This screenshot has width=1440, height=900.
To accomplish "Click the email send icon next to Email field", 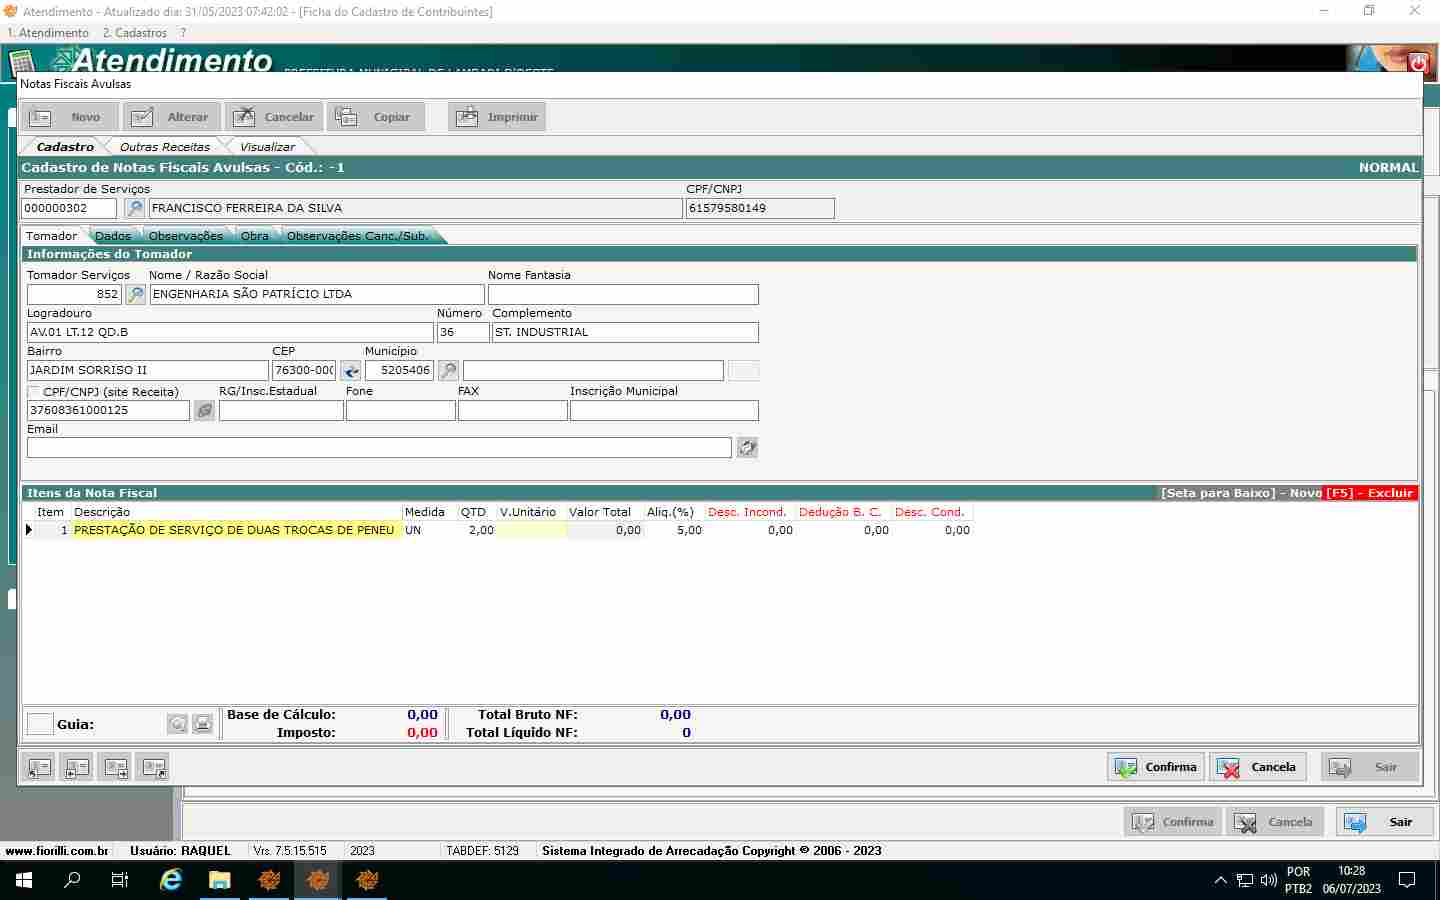I will tap(747, 448).
